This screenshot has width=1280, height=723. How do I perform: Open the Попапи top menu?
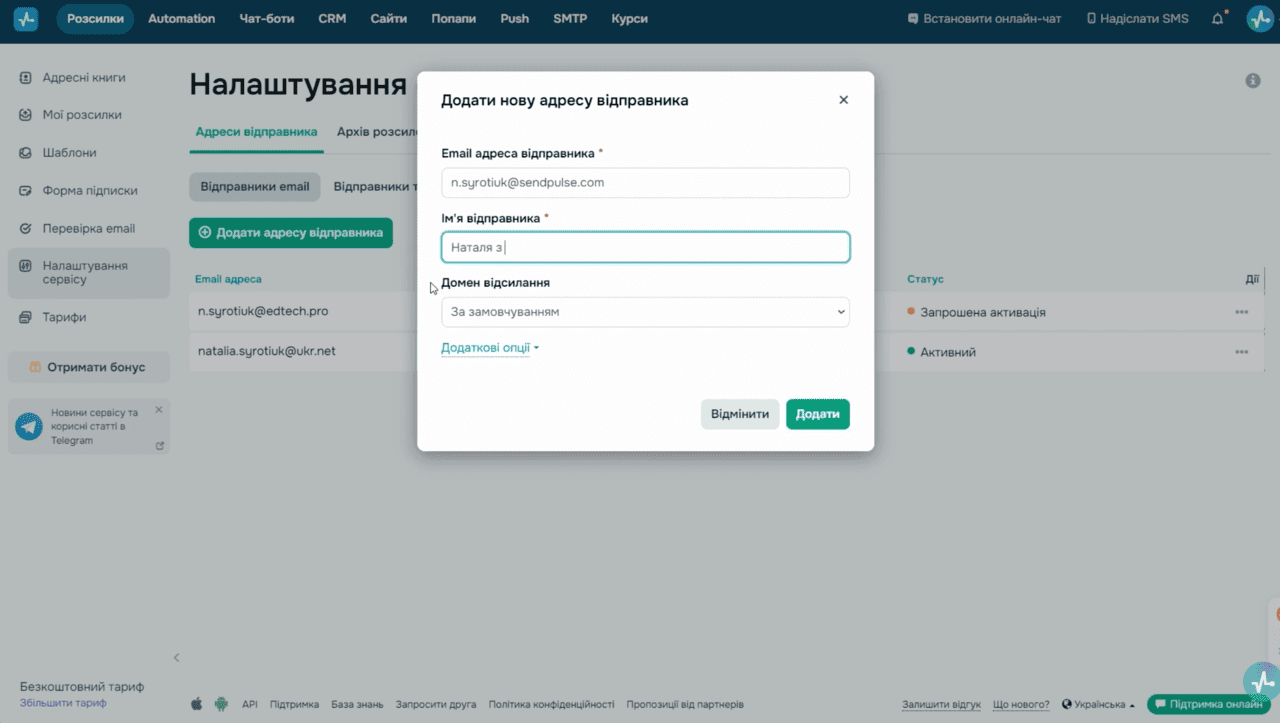[x=454, y=19]
